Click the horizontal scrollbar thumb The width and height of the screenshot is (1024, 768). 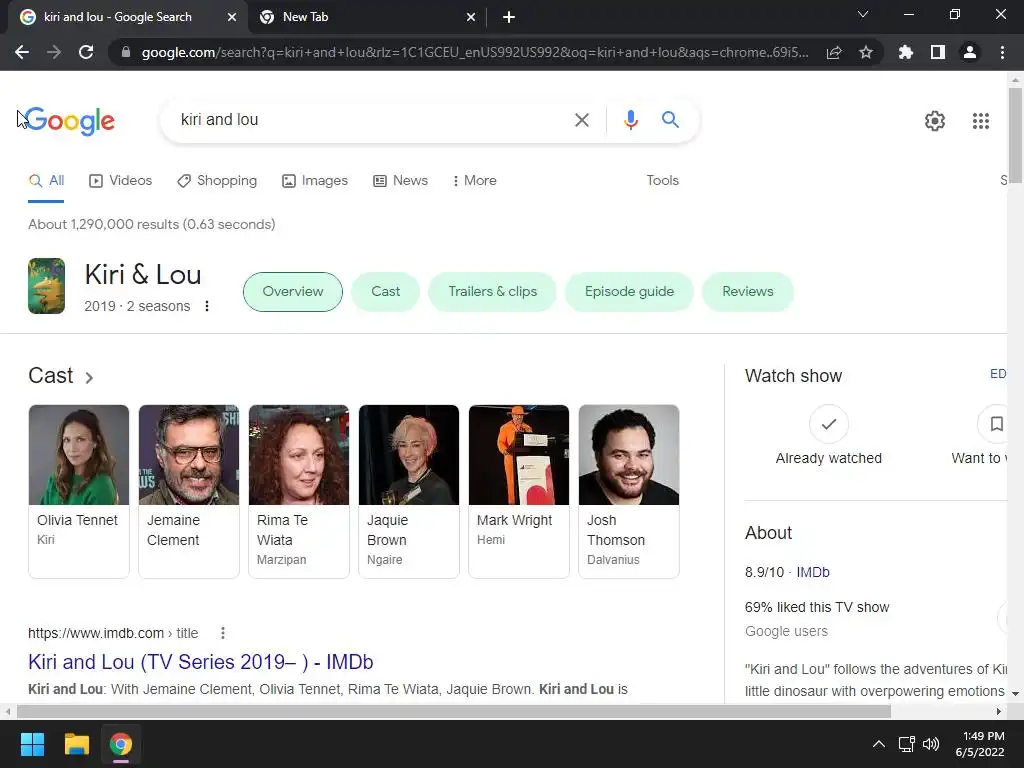point(454,711)
